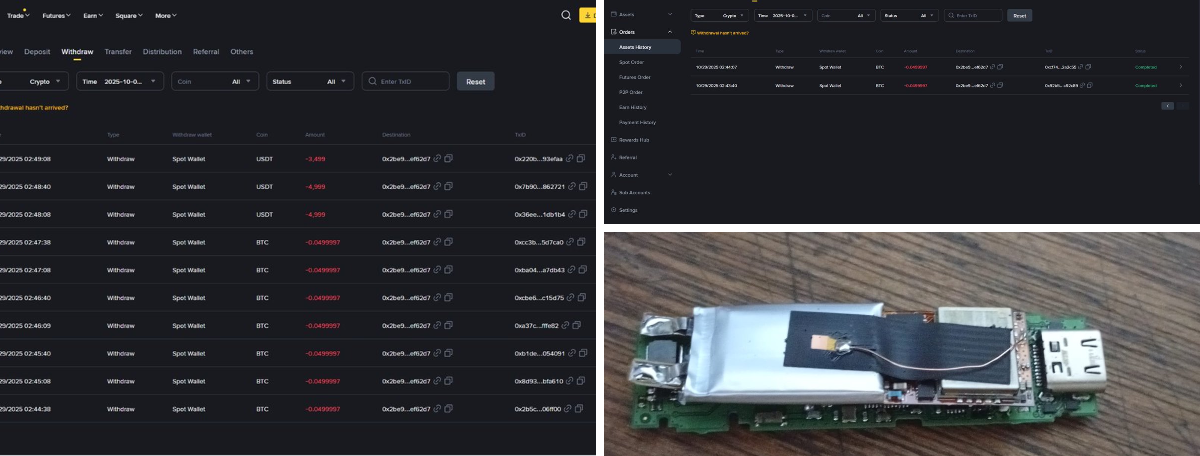
Task: Collapse the Orders section in right sidebar
Action: [670, 32]
